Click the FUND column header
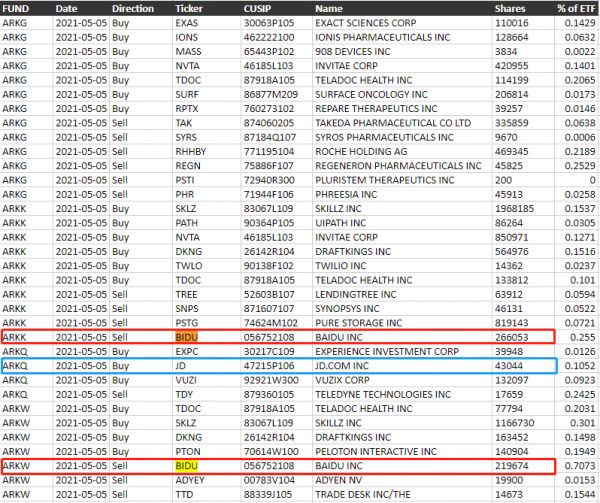Screen dimensions: 600x503 click(17, 7)
